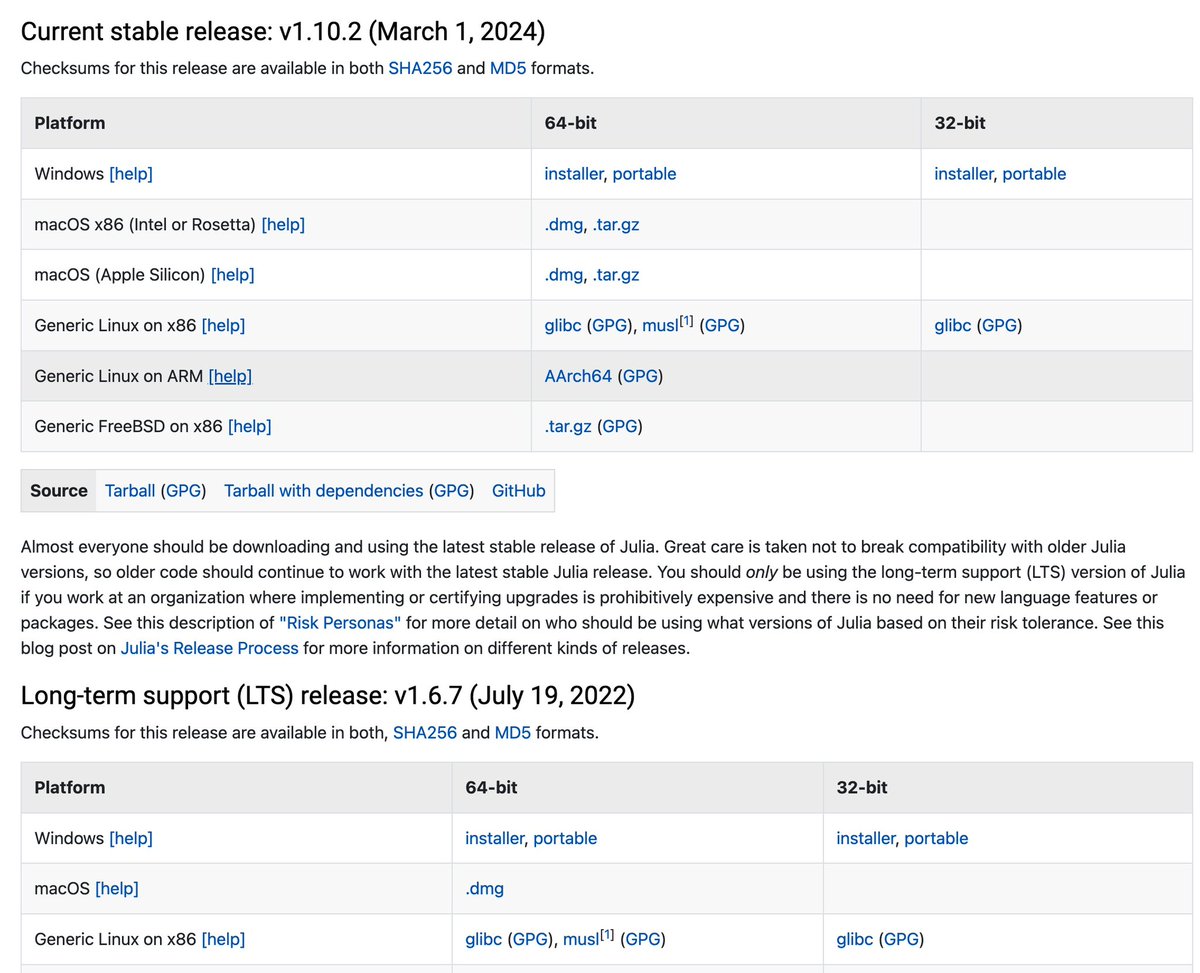
Task: Download Windows 64-bit portable for v1.10.2
Action: click(644, 174)
